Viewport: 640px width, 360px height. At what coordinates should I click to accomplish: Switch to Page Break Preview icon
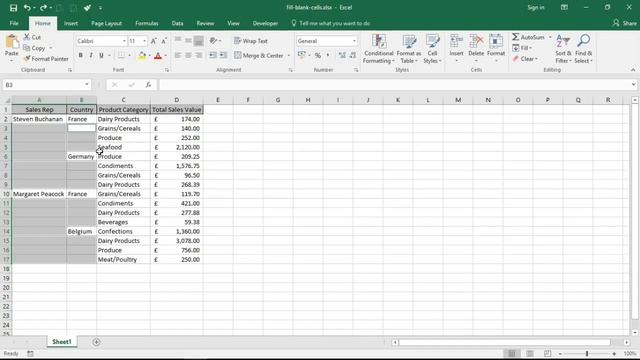tap(547, 353)
